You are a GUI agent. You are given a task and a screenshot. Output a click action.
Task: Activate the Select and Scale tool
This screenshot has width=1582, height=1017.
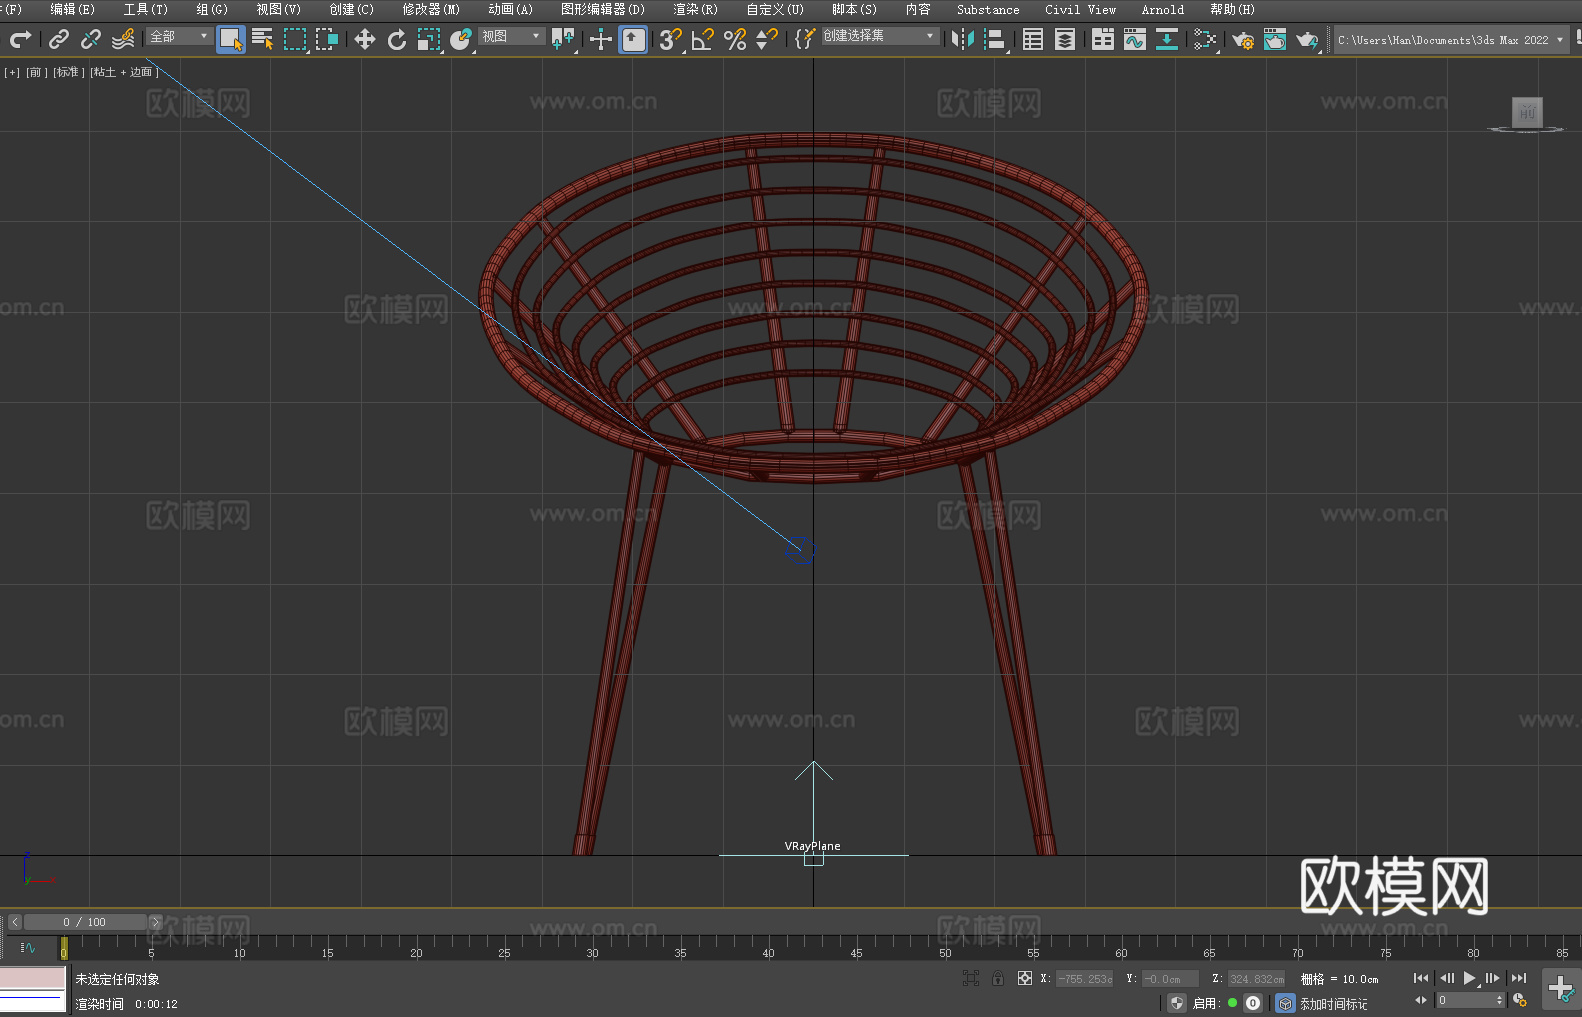[429, 39]
